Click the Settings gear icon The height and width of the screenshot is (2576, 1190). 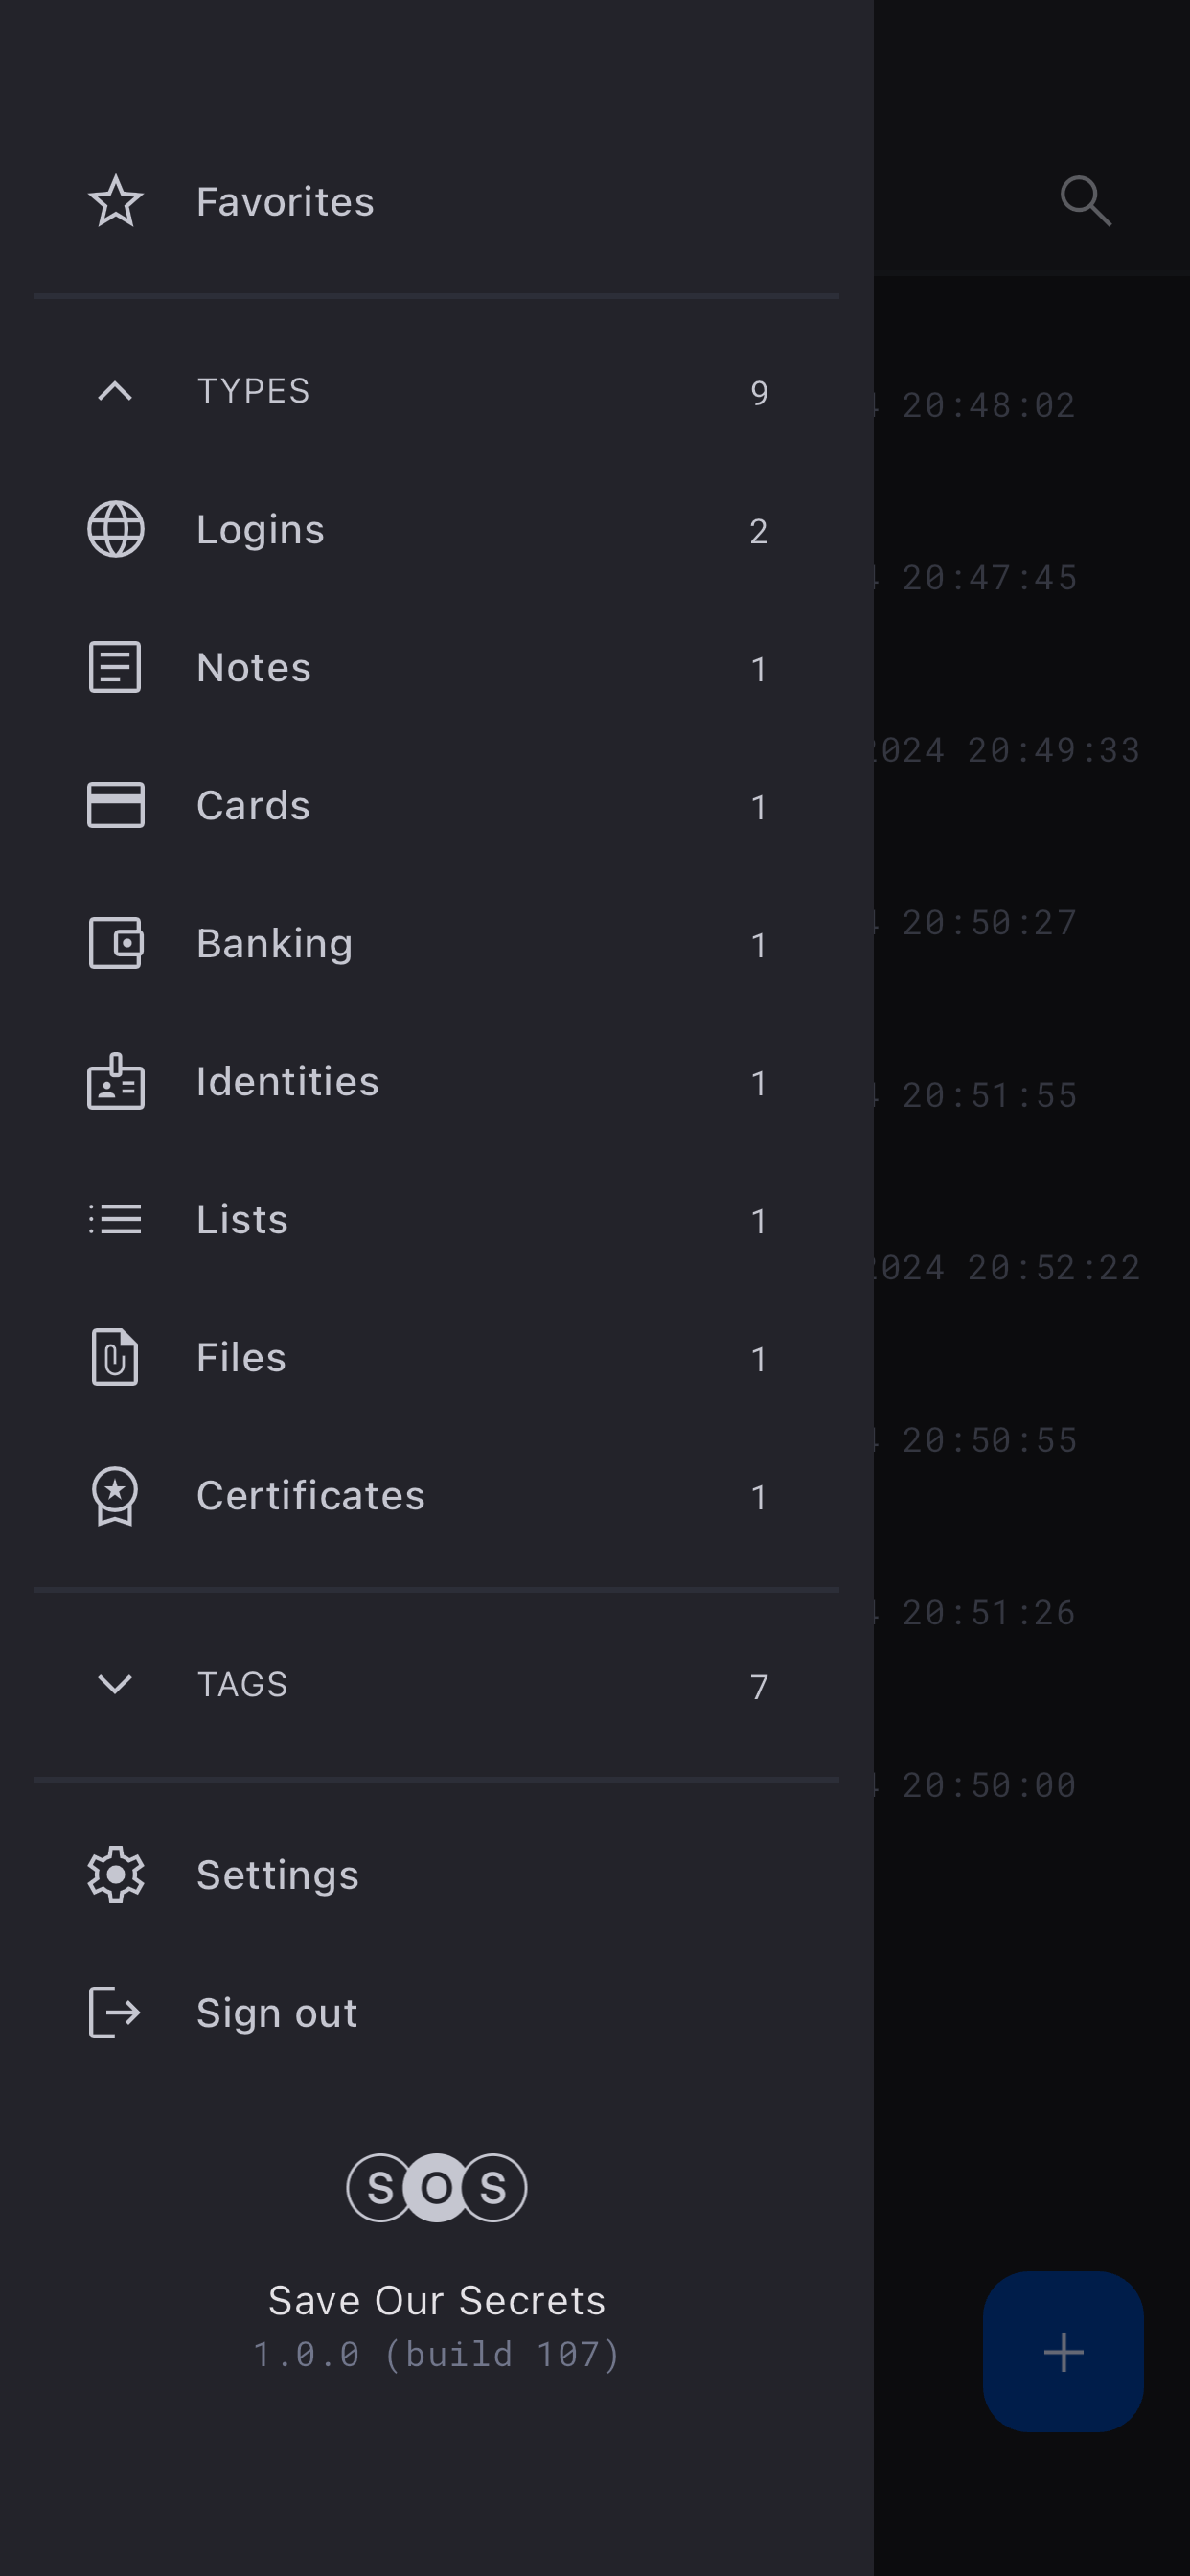tap(116, 1874)
